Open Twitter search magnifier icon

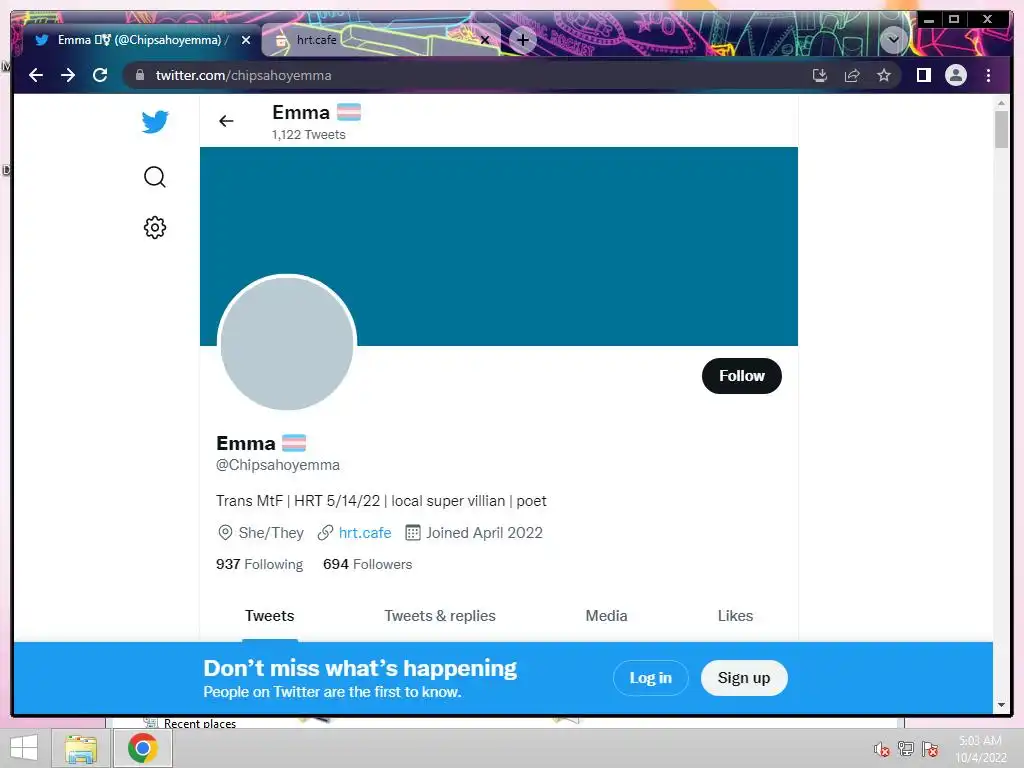pos(155,177)
